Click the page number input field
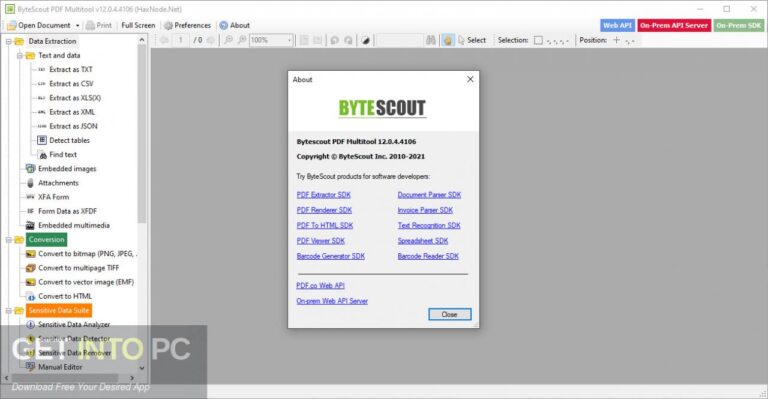768x399 pixels. tap(181, 41)
